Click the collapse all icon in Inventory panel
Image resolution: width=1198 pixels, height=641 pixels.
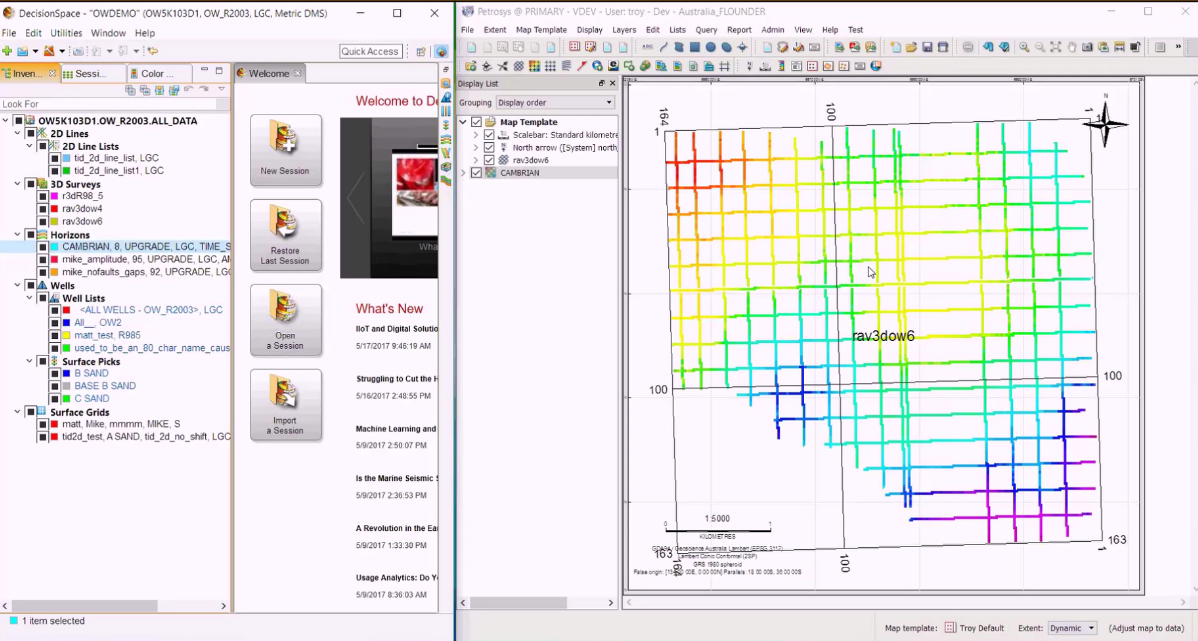[145, 90]
